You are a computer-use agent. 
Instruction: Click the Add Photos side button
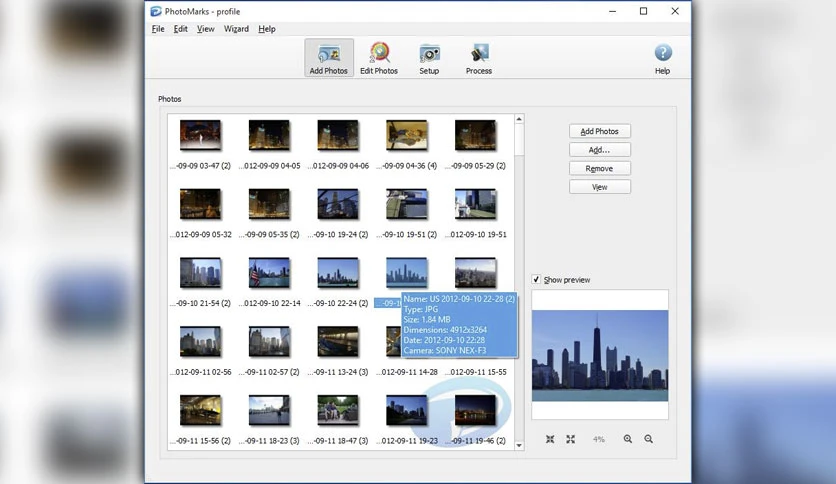coord(600,131)
